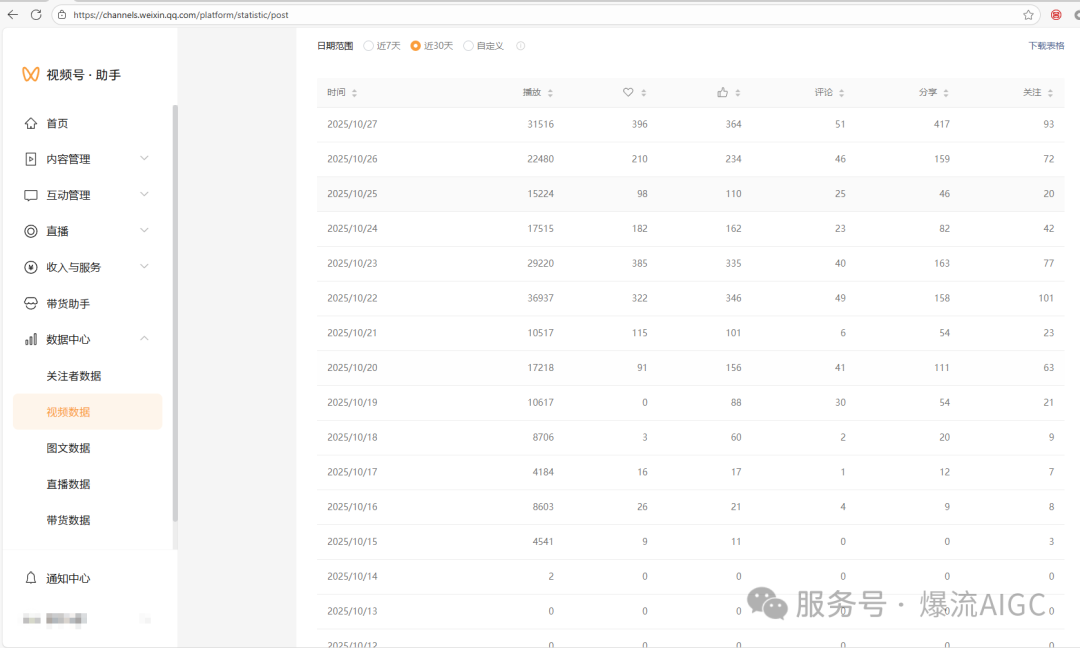Select the play count 29220
This screenshot has width=1080, height=648.
coord(541,264)
